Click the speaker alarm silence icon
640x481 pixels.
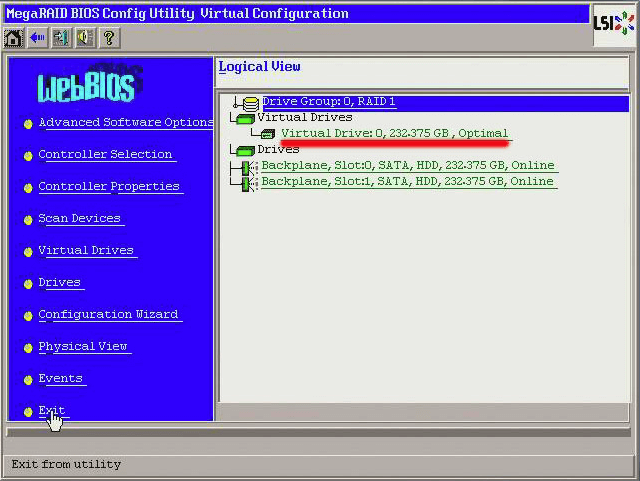(x=85, y=38)
